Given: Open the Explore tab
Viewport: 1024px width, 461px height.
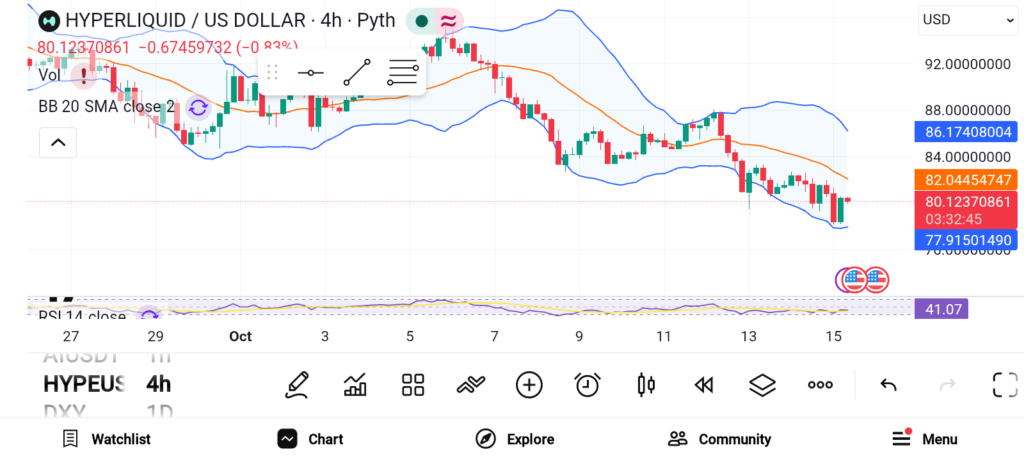Looking at the screenshot, I should (x=515, y=439).
